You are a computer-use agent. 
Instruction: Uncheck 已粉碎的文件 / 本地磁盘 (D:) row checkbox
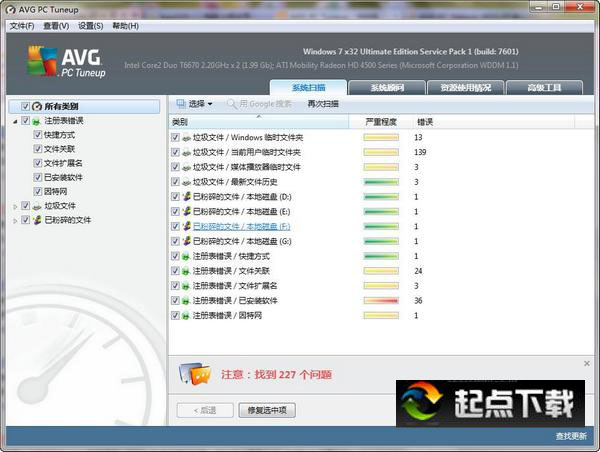(175, 197)
